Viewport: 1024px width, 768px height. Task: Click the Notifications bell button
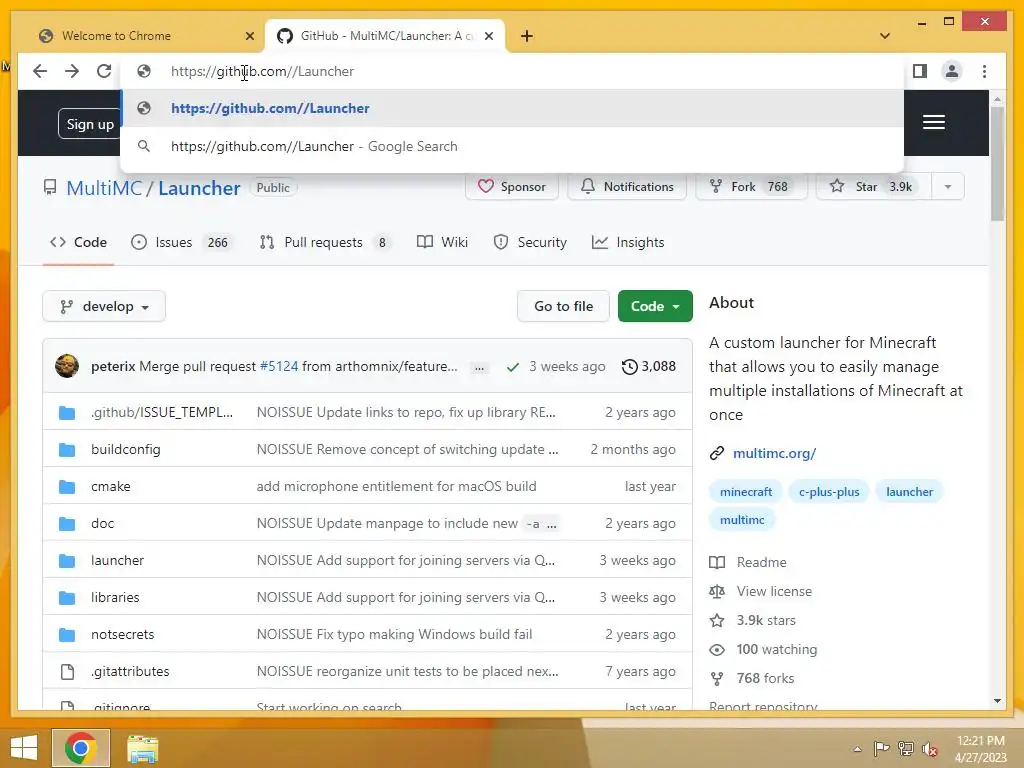tap(627, 187)
